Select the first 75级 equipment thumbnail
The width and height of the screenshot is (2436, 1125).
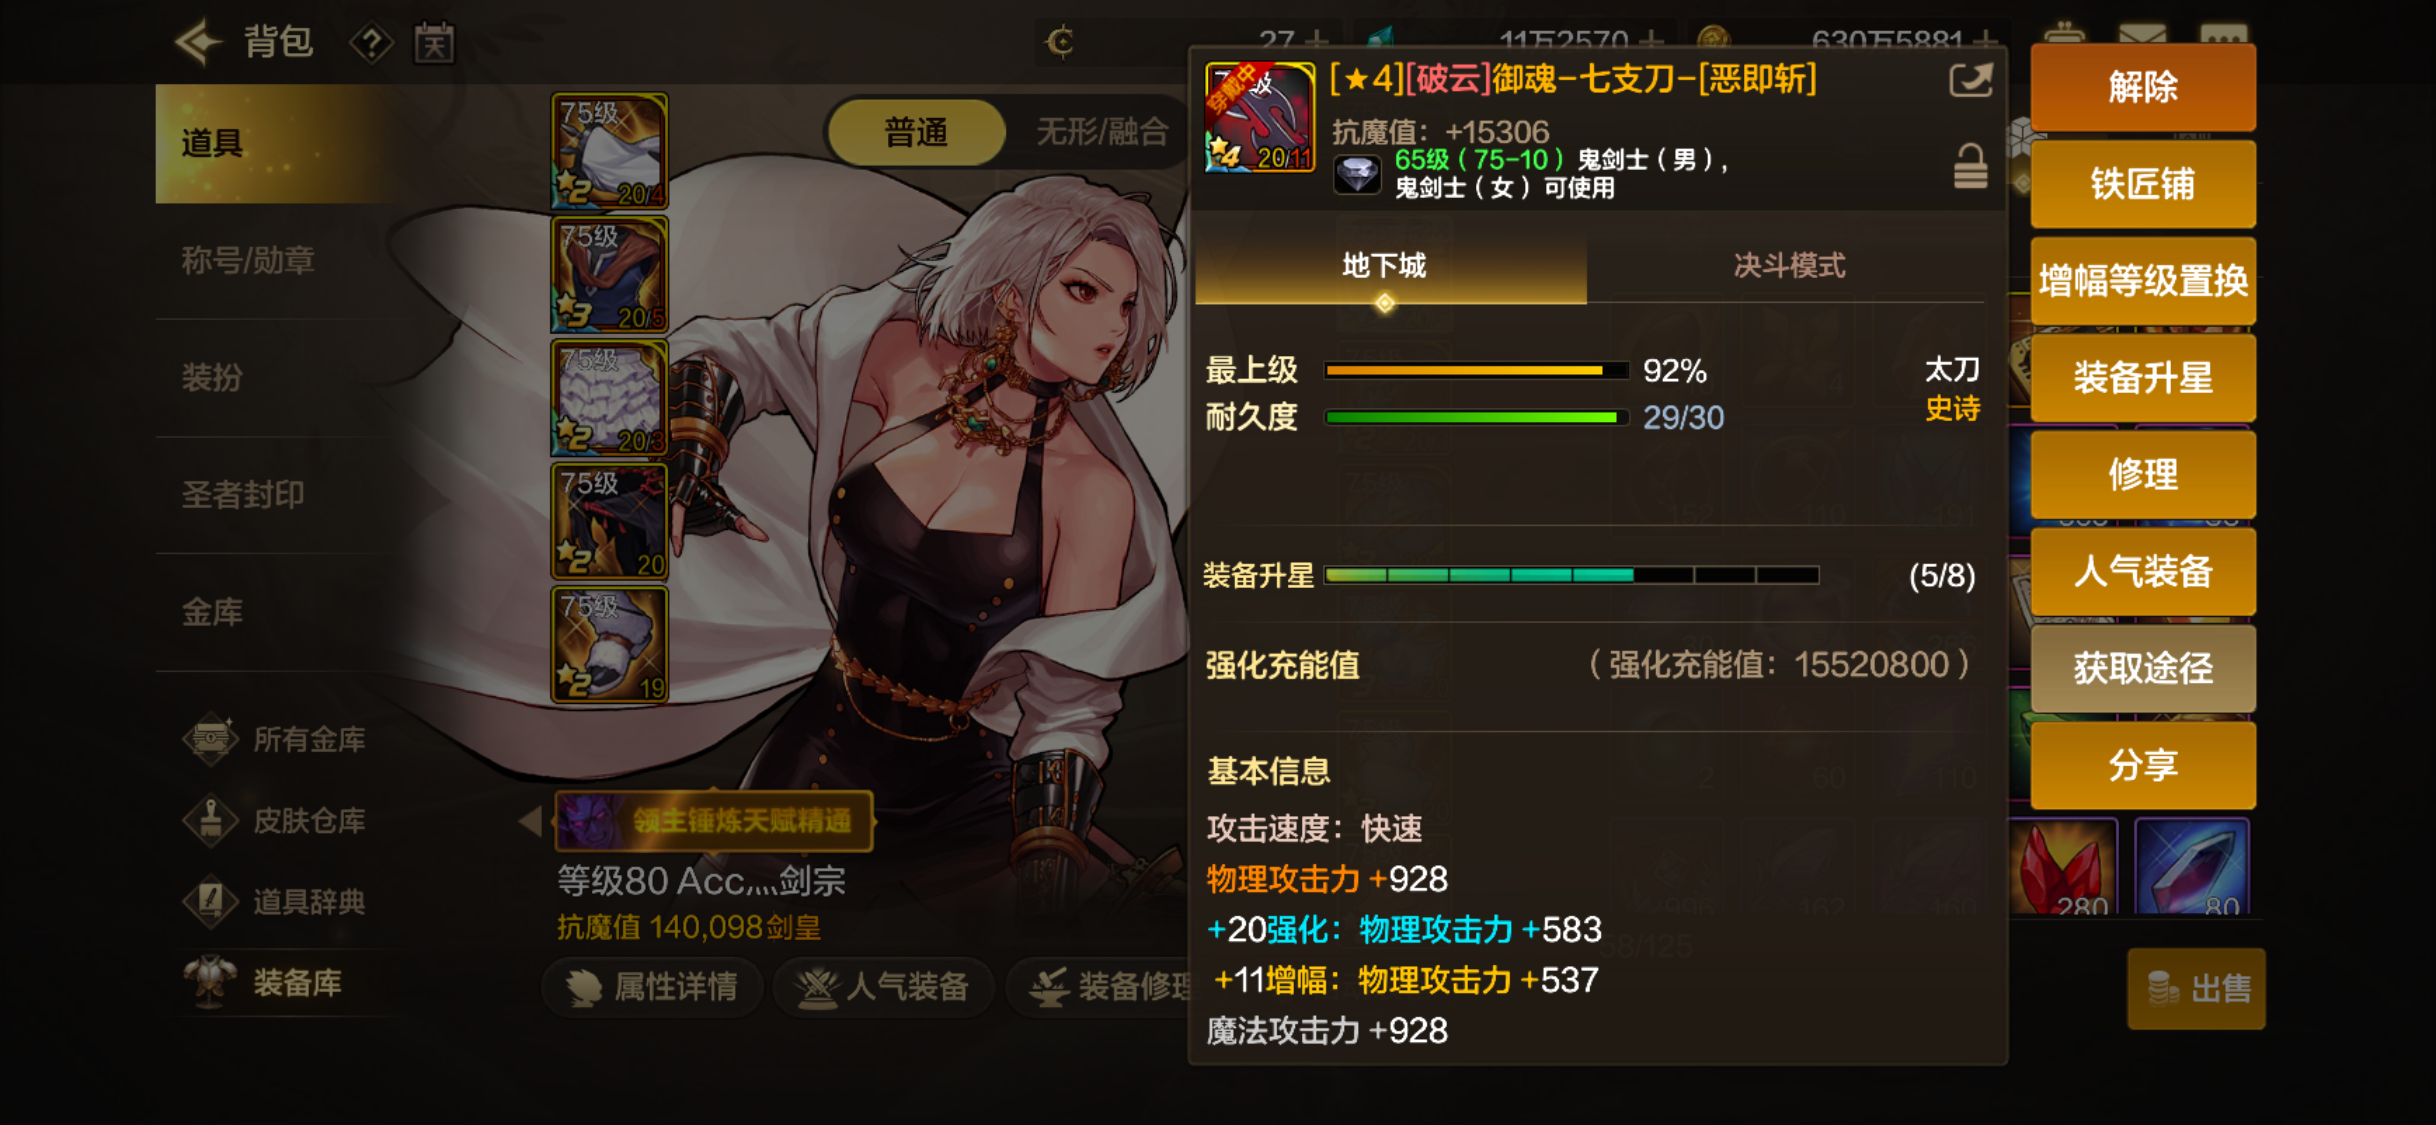coord(609,151)
